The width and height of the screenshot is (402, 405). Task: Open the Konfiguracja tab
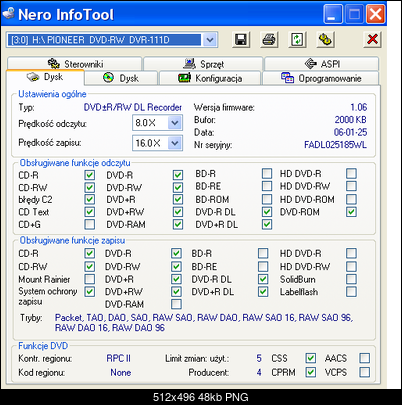(x=210, y=78)
